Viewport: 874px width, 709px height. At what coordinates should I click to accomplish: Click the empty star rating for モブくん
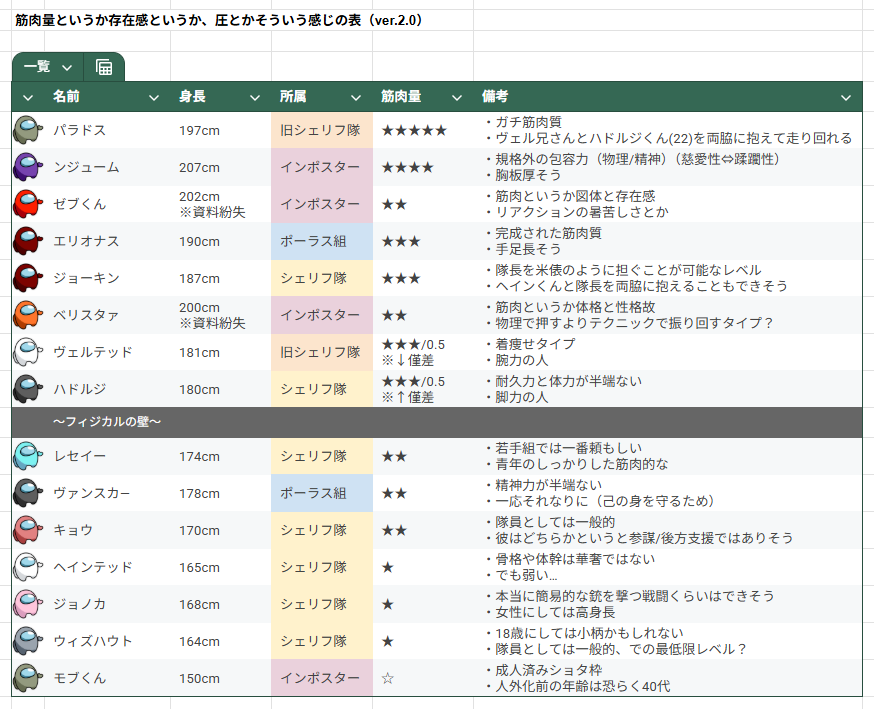coord(388,678)
